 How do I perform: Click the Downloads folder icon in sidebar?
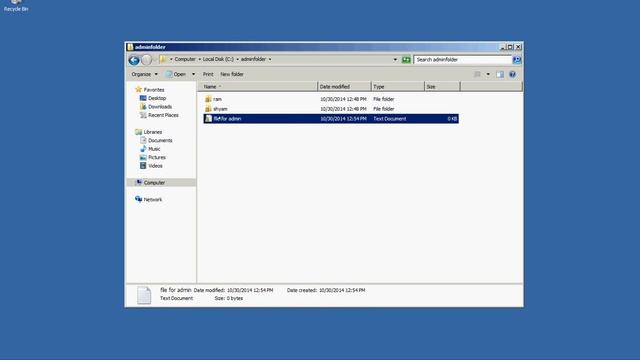coord(143,107)
